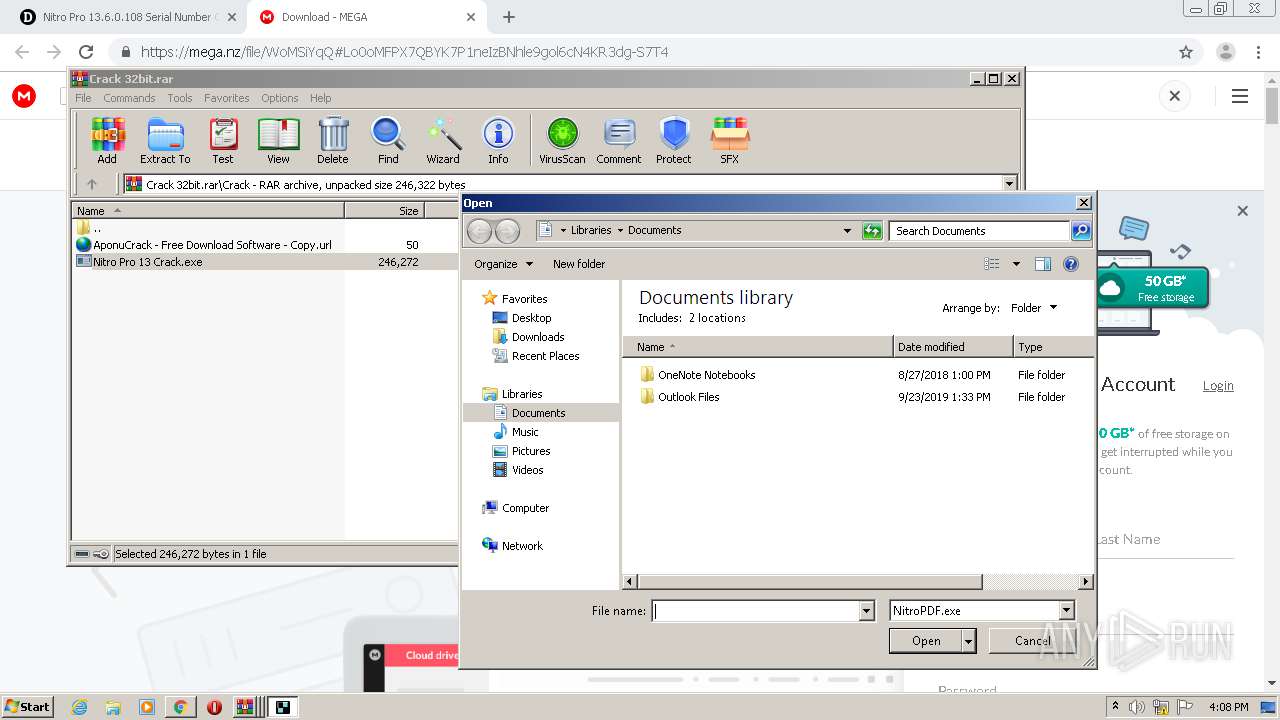Open the MEGA hamburger menu
Viewport: 1280px width, 720px height.
coord(1240,96)
